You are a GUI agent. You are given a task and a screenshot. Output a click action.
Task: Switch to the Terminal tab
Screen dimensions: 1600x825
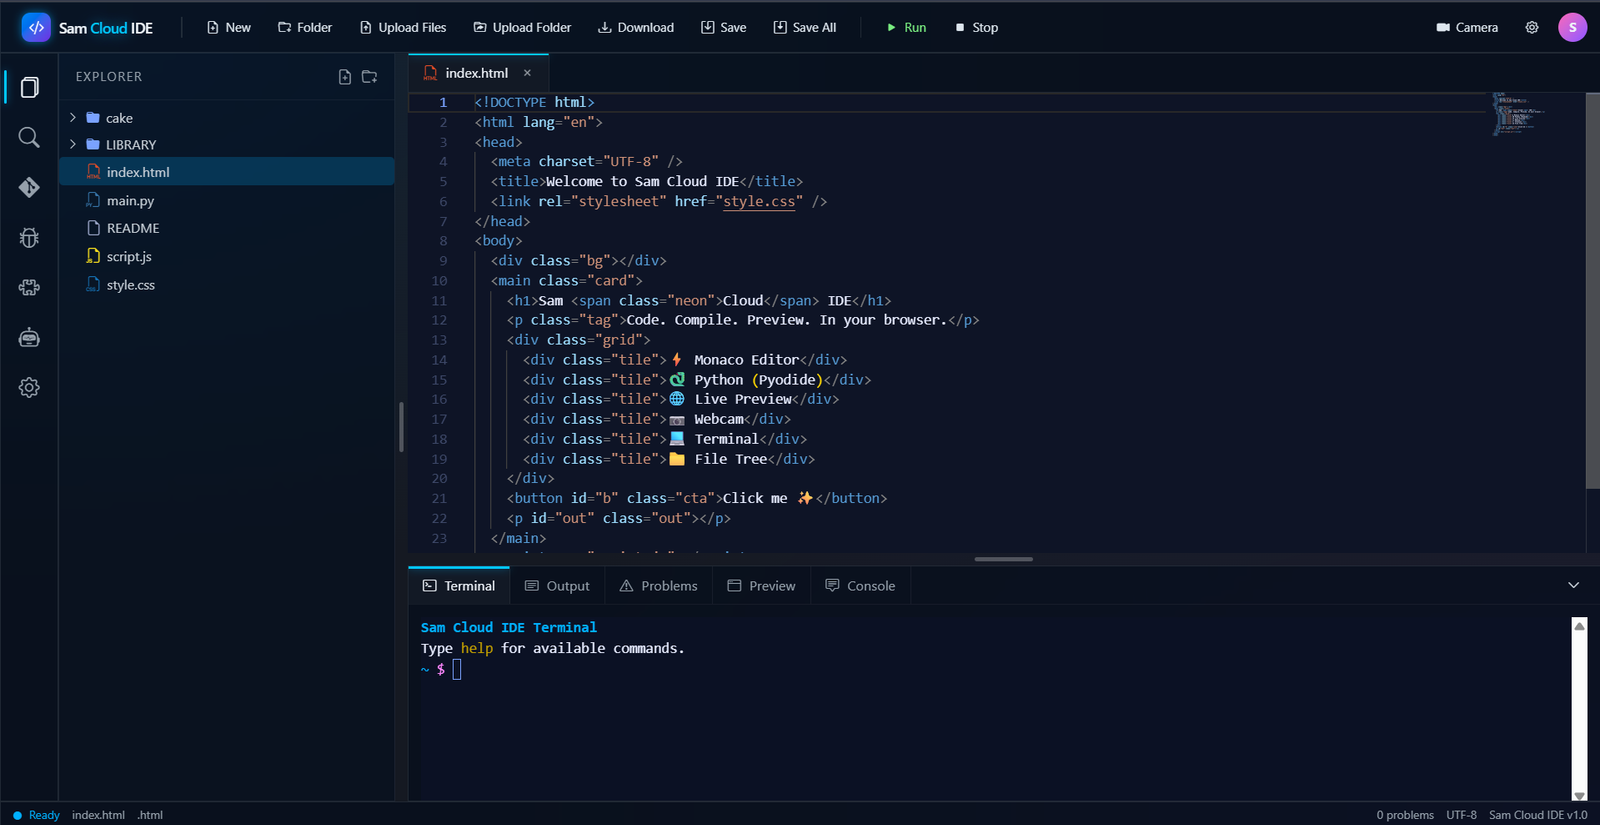click(459, 586)
